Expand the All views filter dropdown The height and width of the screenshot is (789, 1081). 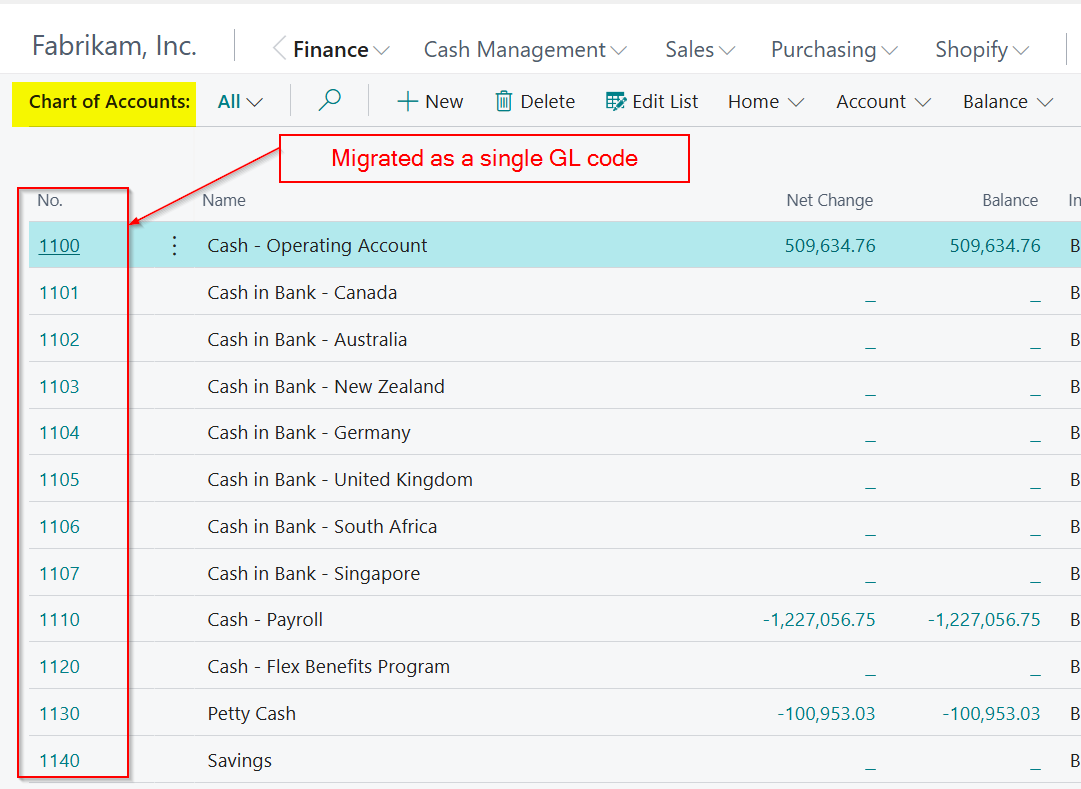tap(240, 101)
